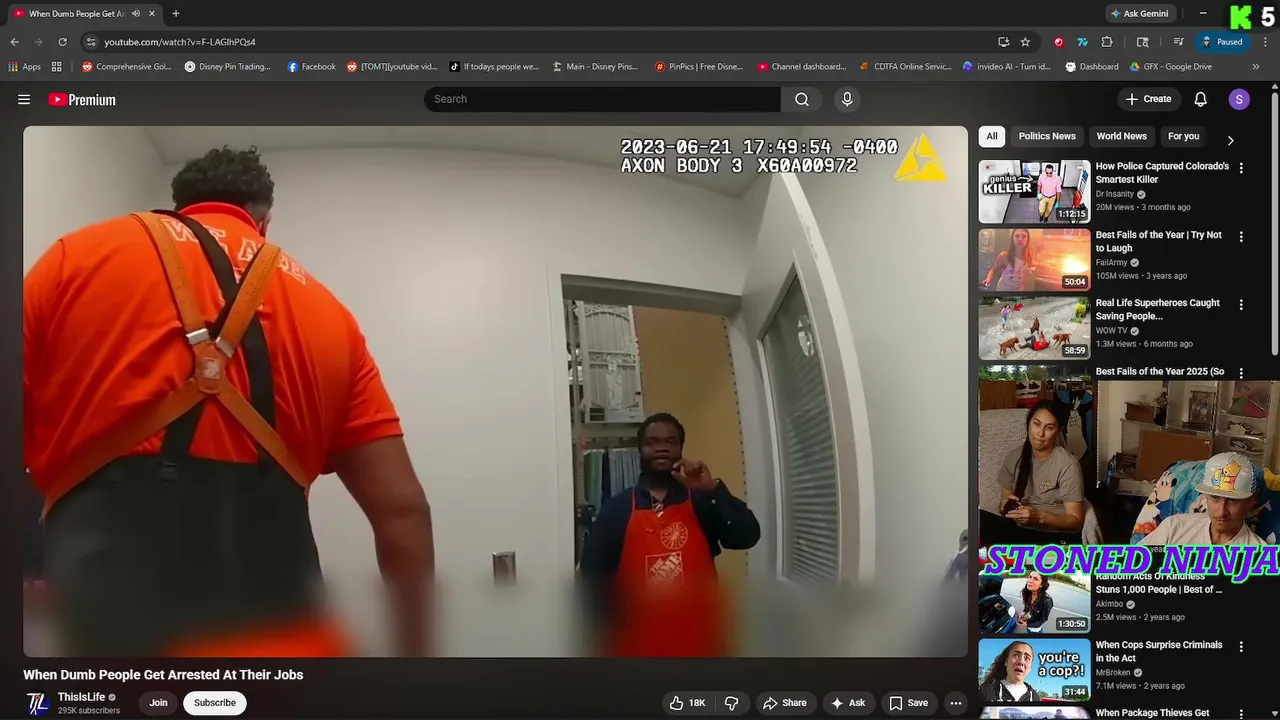The image size is (1280, 720).
Task: Click the page vertical scrollbar
Action: pyautogui.click(x=1274, y=222)
